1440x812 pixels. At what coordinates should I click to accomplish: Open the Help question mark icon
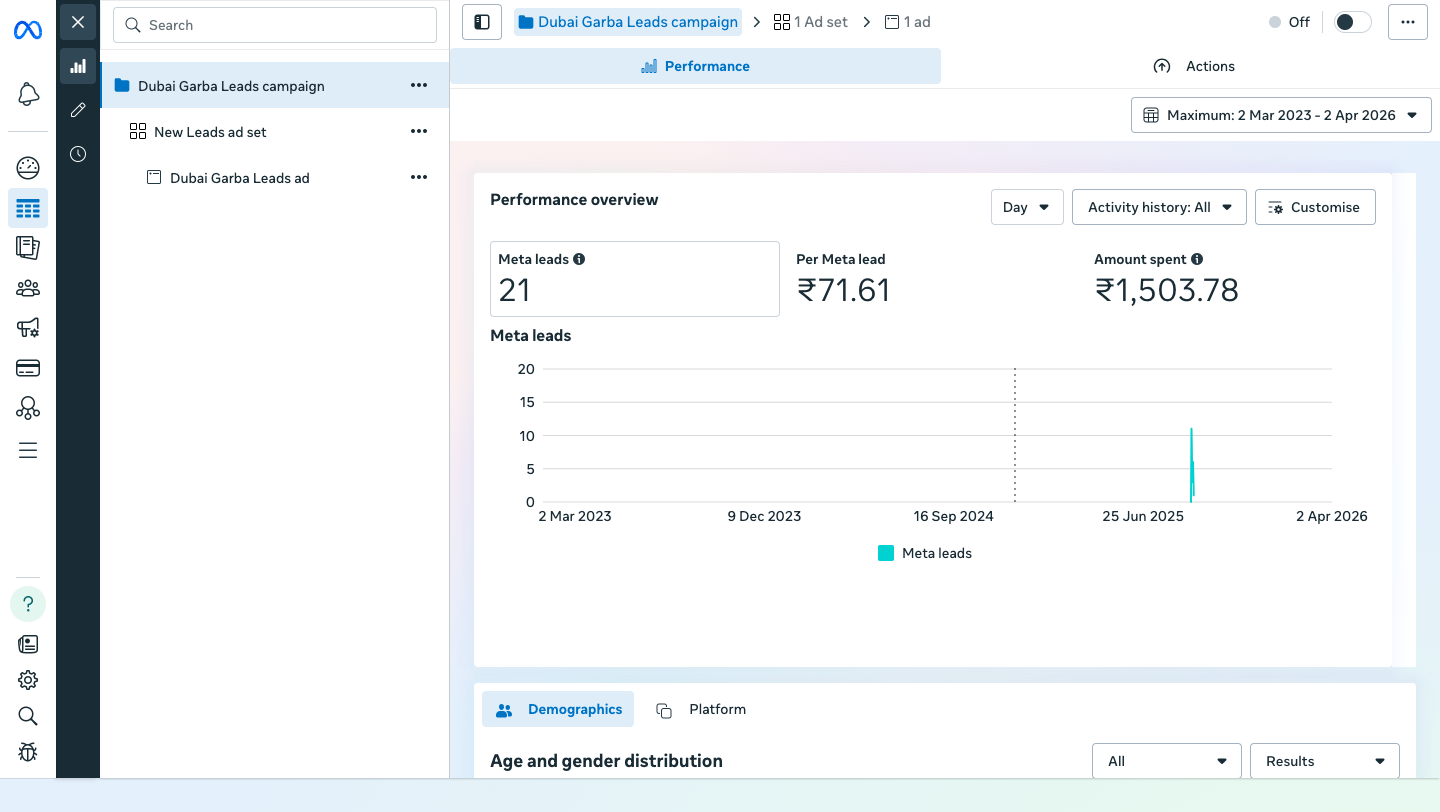point(28,604)
